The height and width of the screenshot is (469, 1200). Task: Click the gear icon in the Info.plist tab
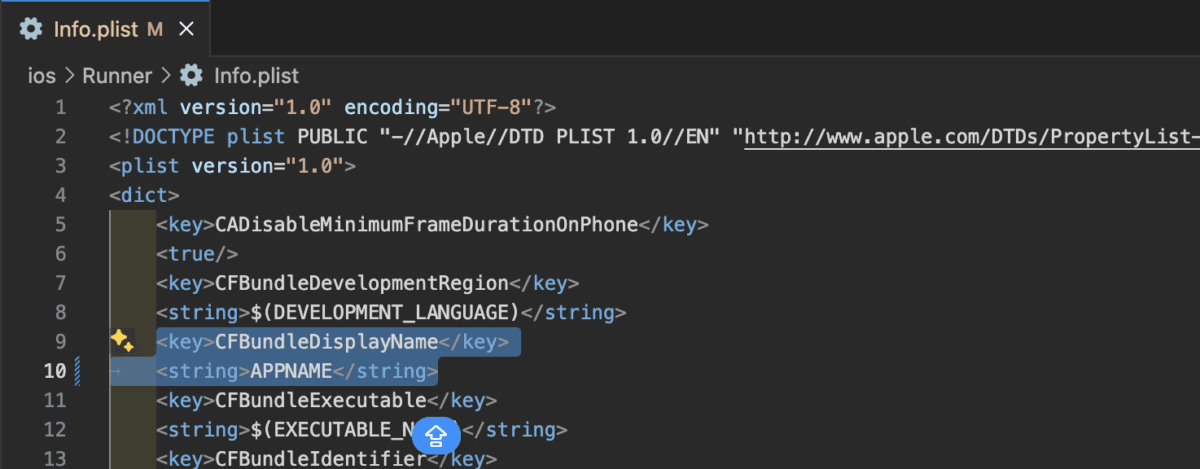click(x=31, y=29)
